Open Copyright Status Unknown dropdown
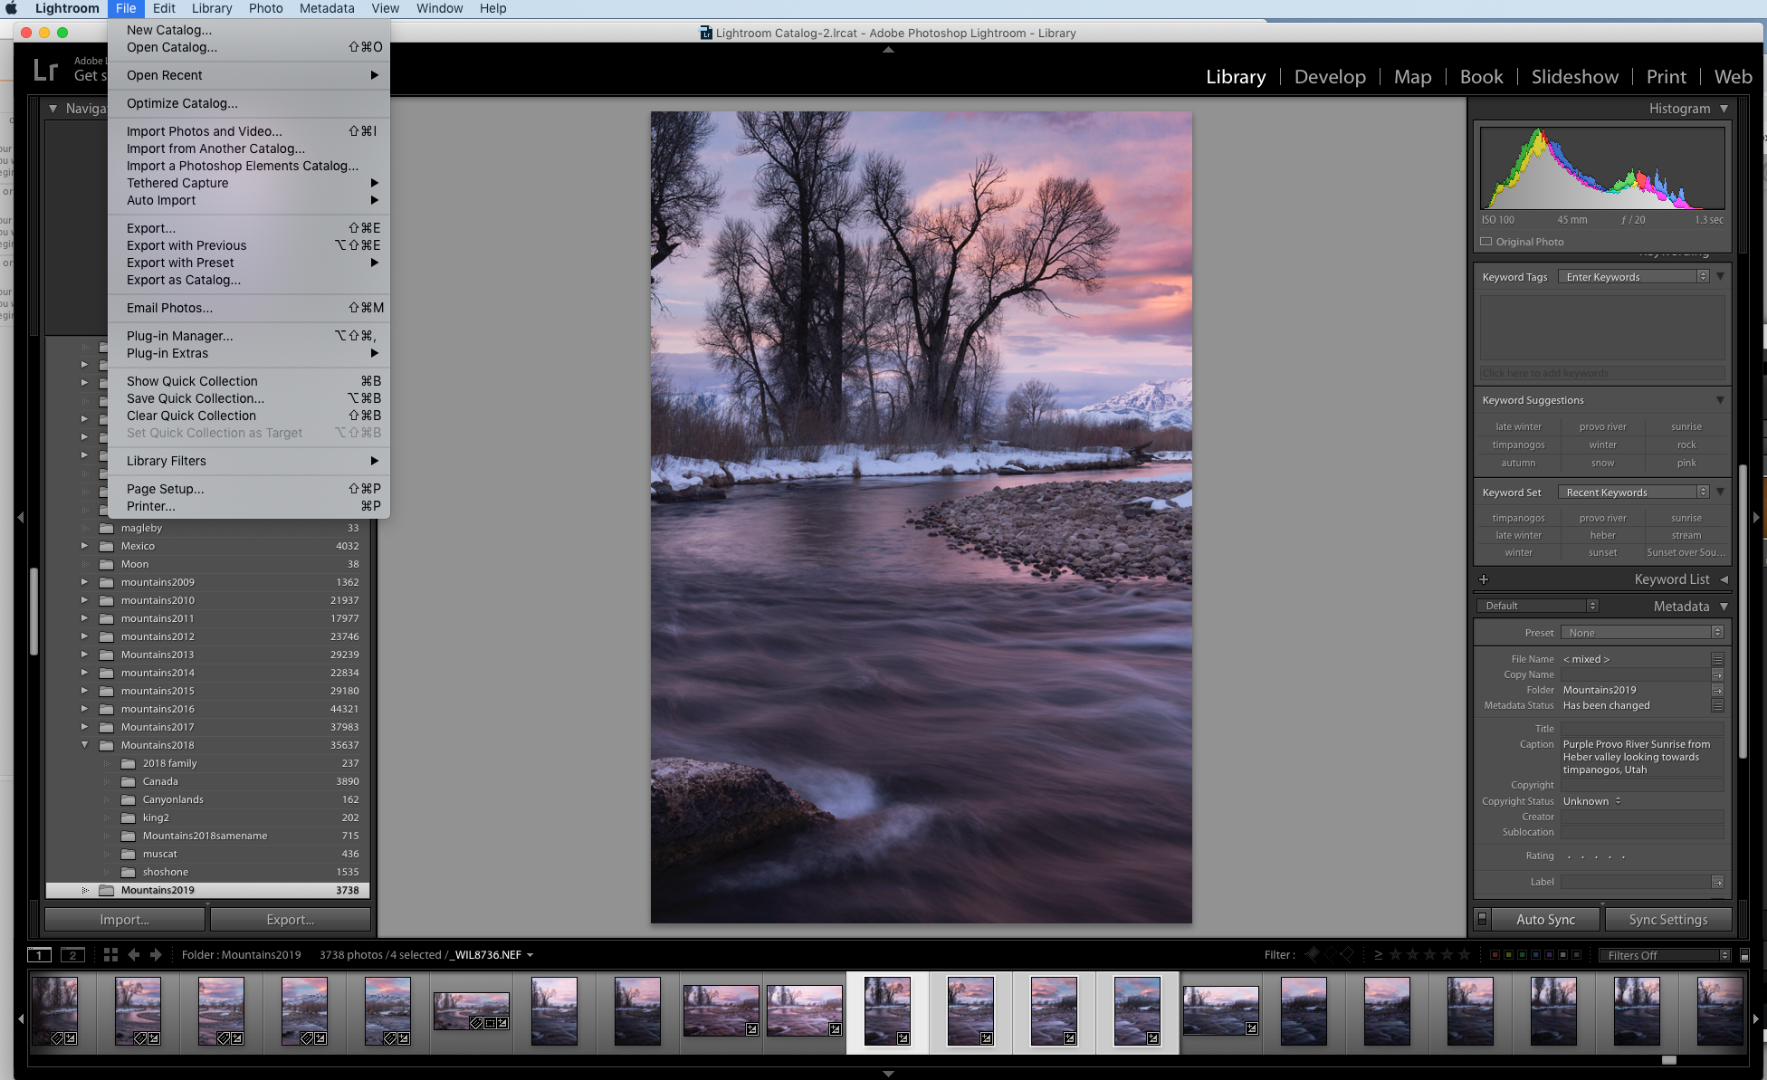Image resolution: width=1767 pixels, height=1080 pixels. pos(1592,801)
